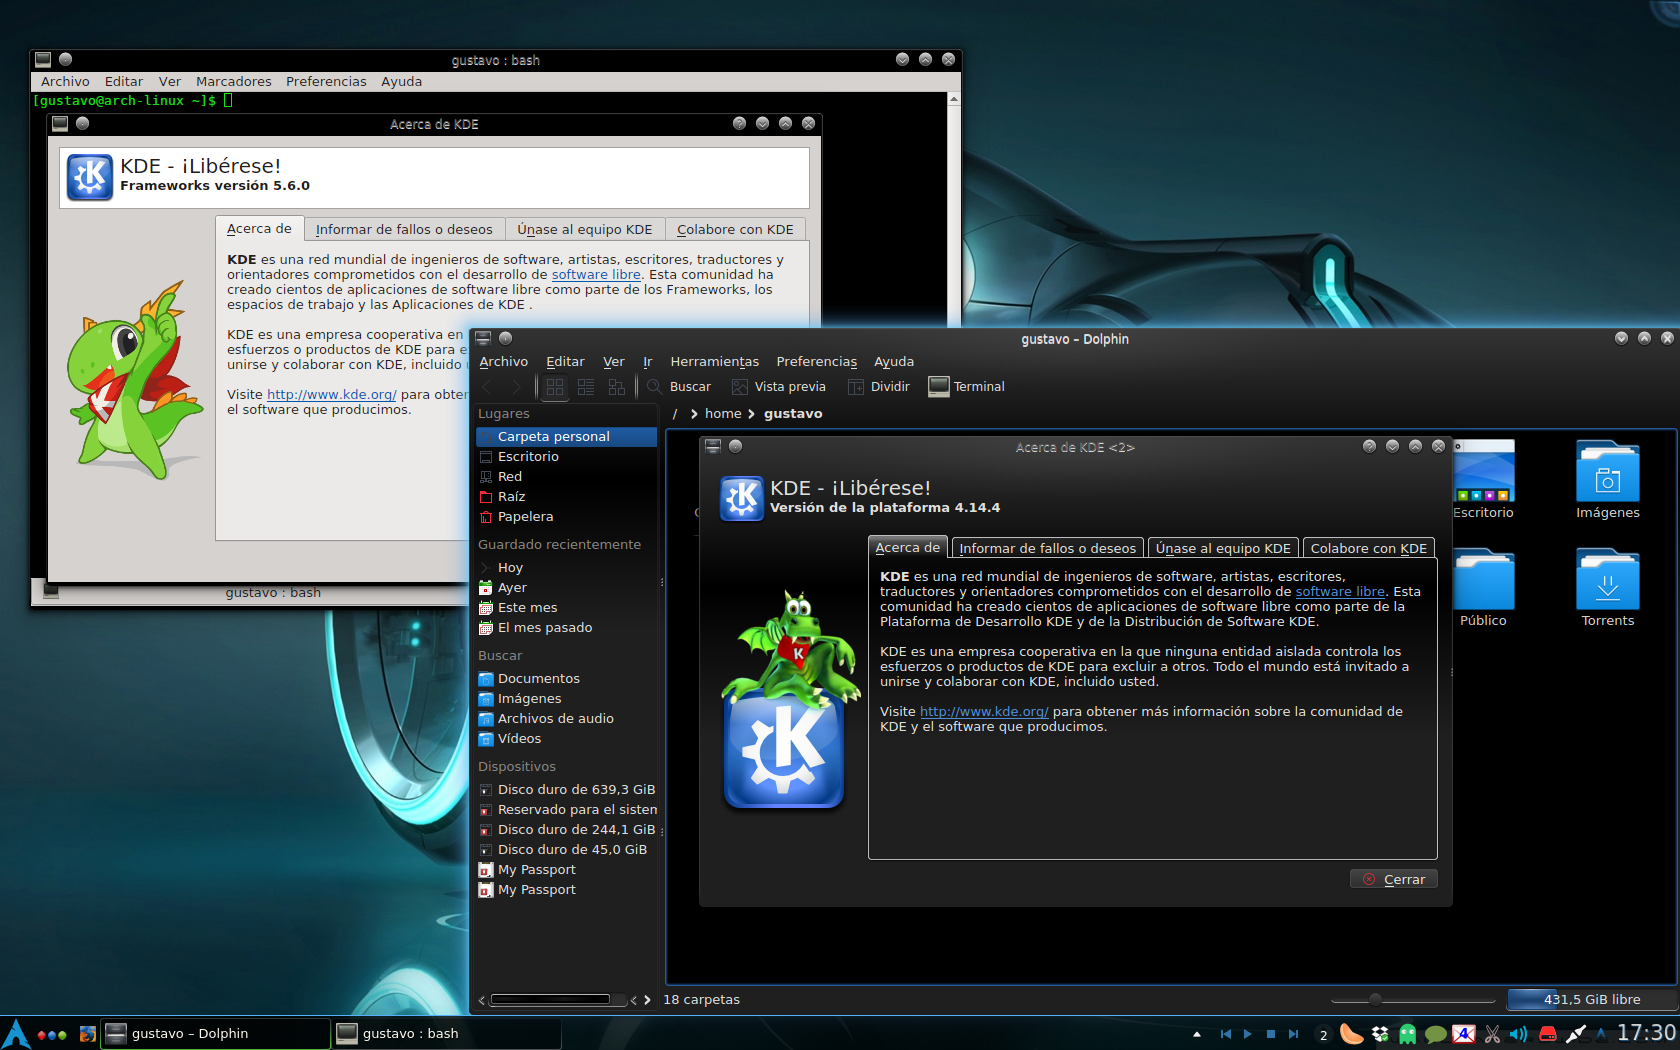Show hidden system tray icons arrow
The width and height of the screenshot is (1680, 1050).
click(x=1197, y=1034)
